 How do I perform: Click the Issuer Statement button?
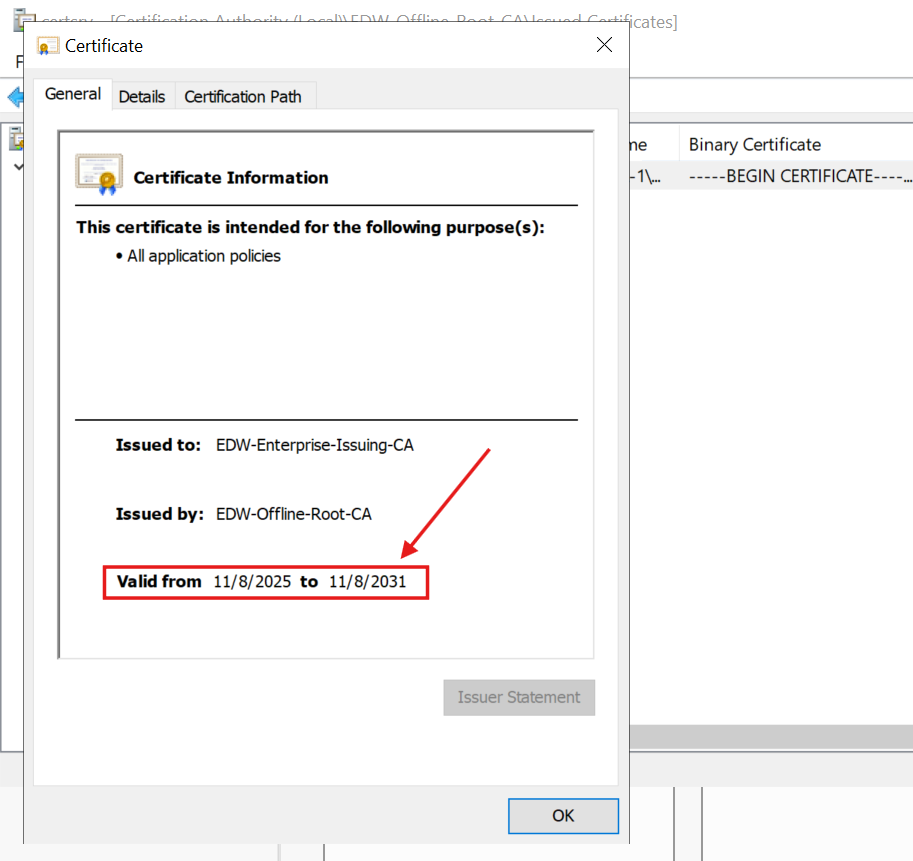pos(519,697)
